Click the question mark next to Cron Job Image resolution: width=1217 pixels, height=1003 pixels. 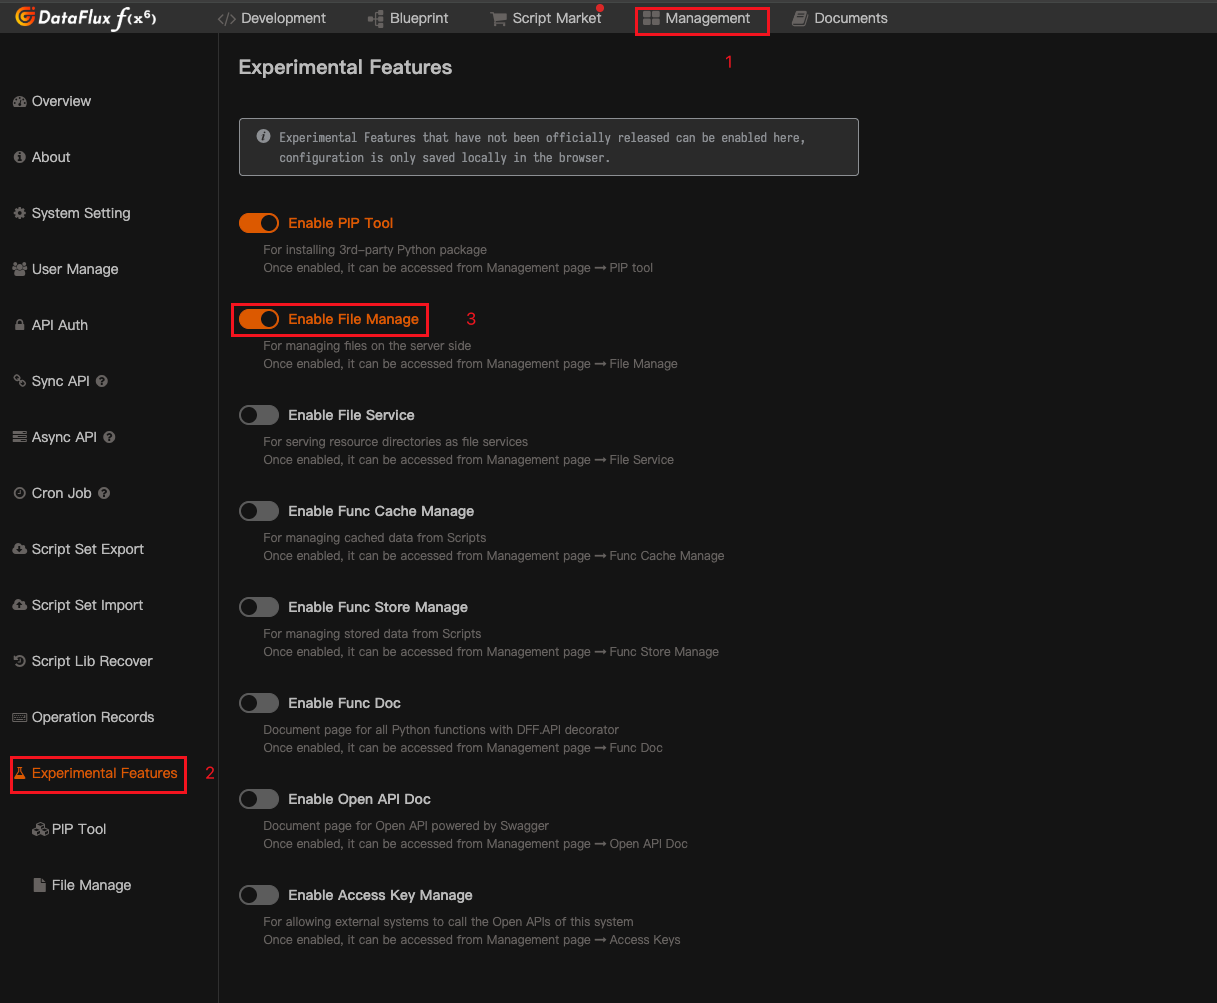tap(104, 493)
